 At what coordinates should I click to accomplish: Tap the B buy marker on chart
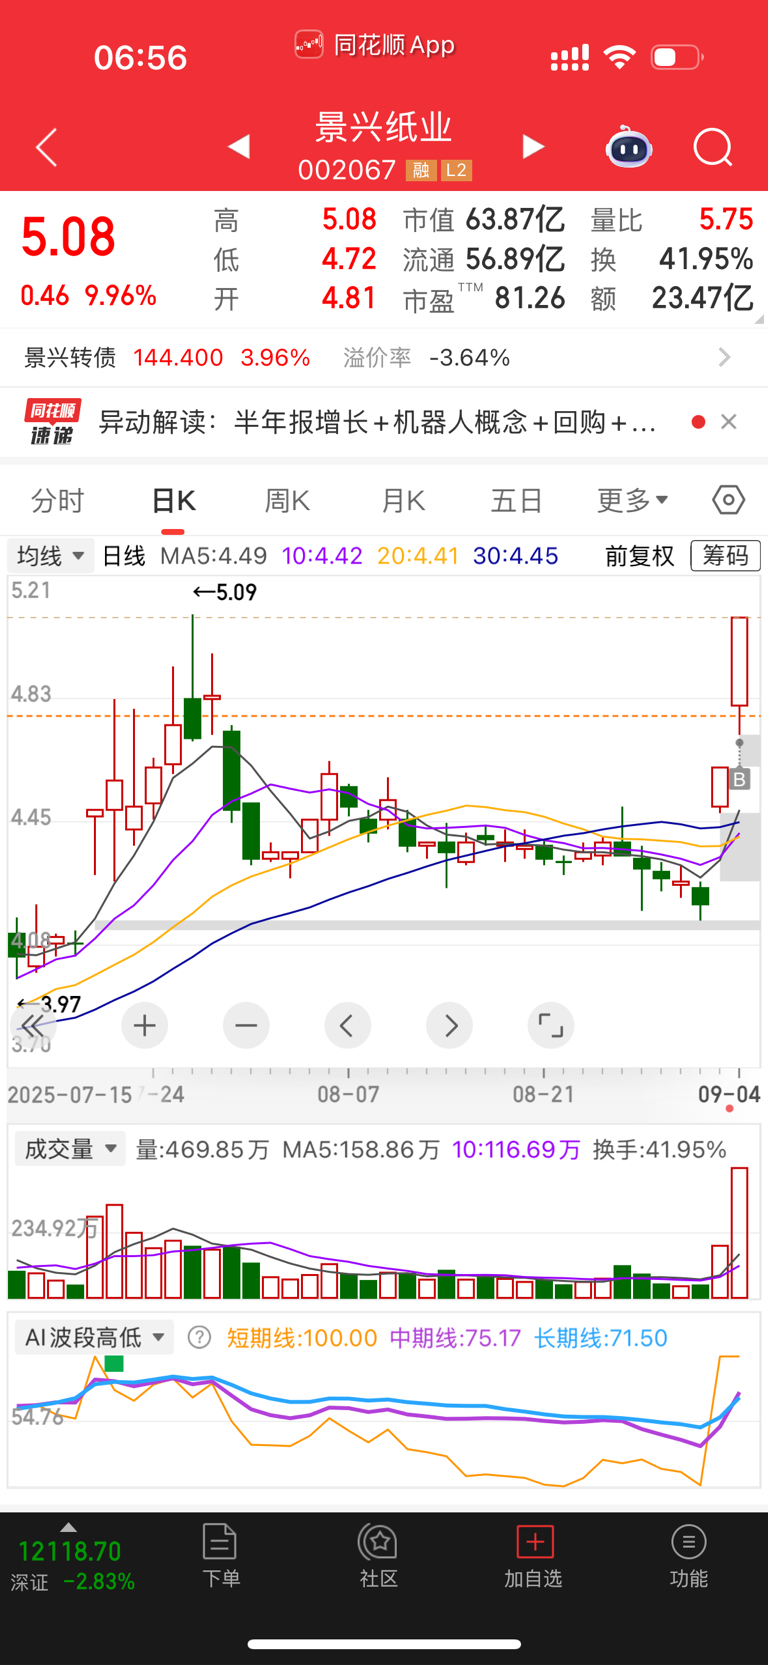click(x=740, y=779)
